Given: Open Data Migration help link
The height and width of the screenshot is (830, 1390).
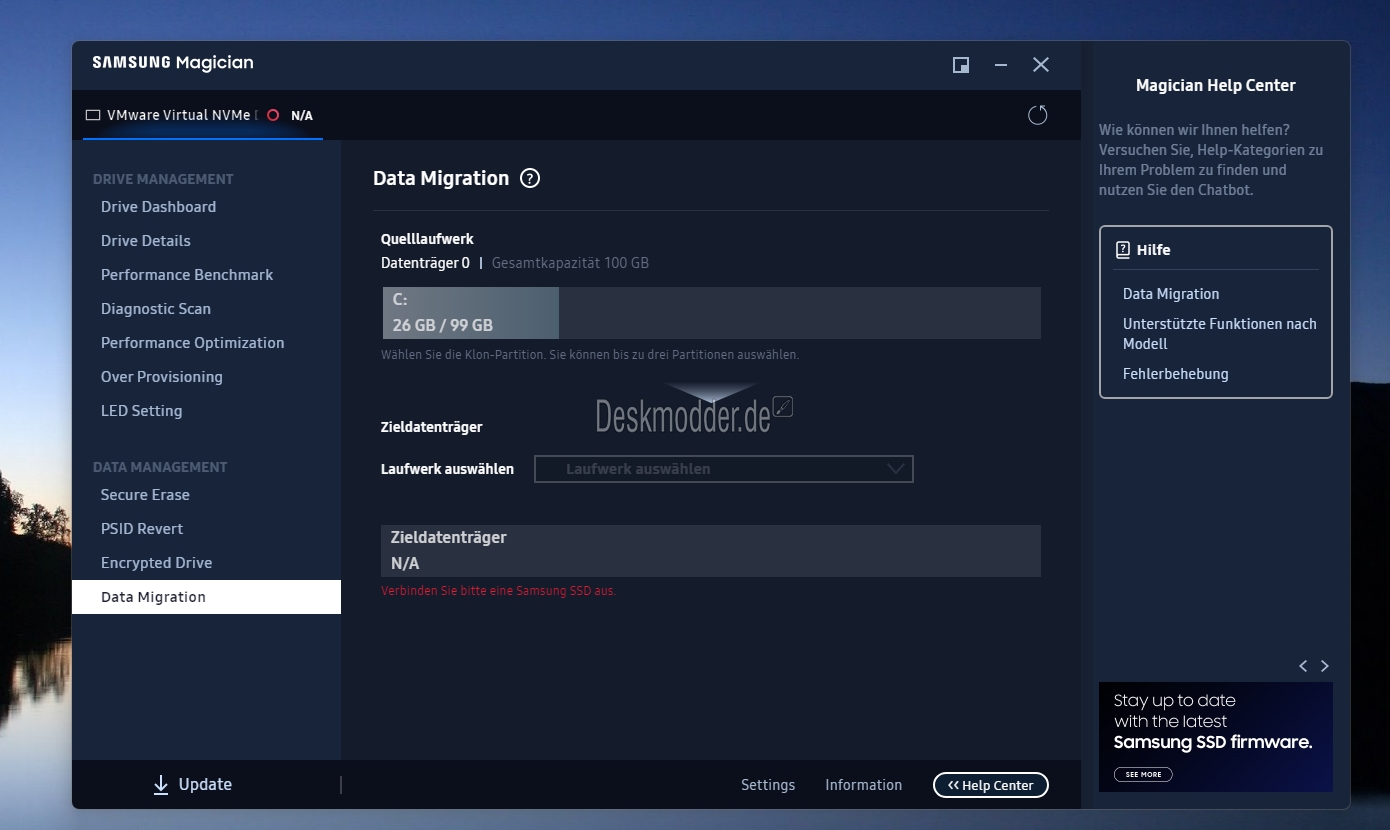Looking at the screenshot, I should click(1171, 294).
